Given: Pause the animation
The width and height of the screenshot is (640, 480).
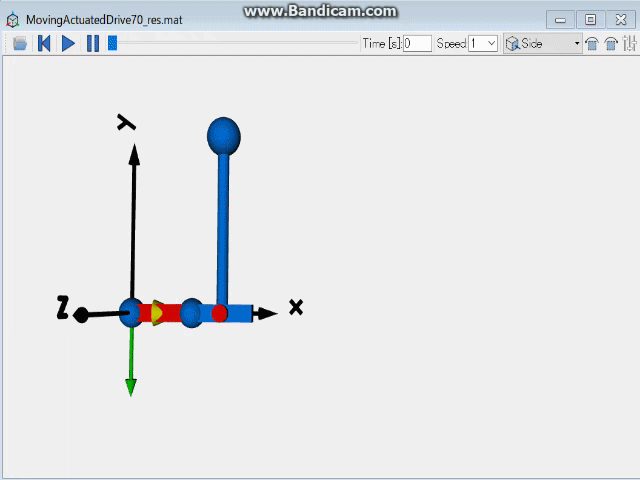Looking at the screenshot, I should click(x=92, y=43).
